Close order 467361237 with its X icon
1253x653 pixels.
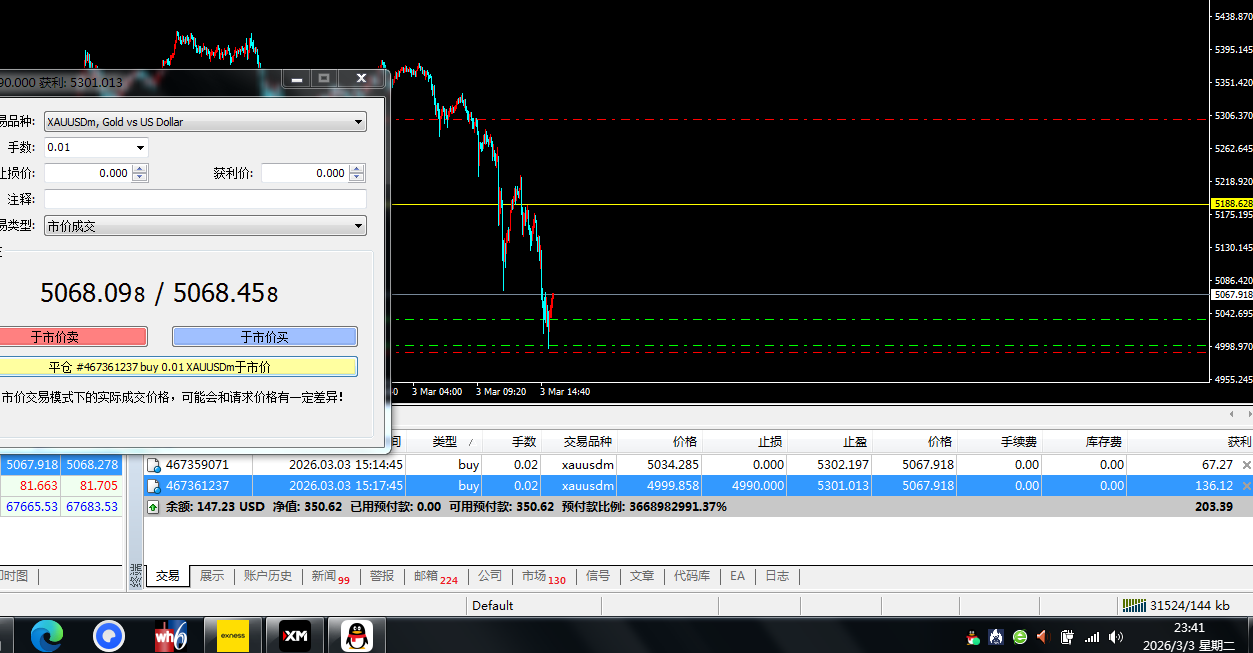point(1246,486)
